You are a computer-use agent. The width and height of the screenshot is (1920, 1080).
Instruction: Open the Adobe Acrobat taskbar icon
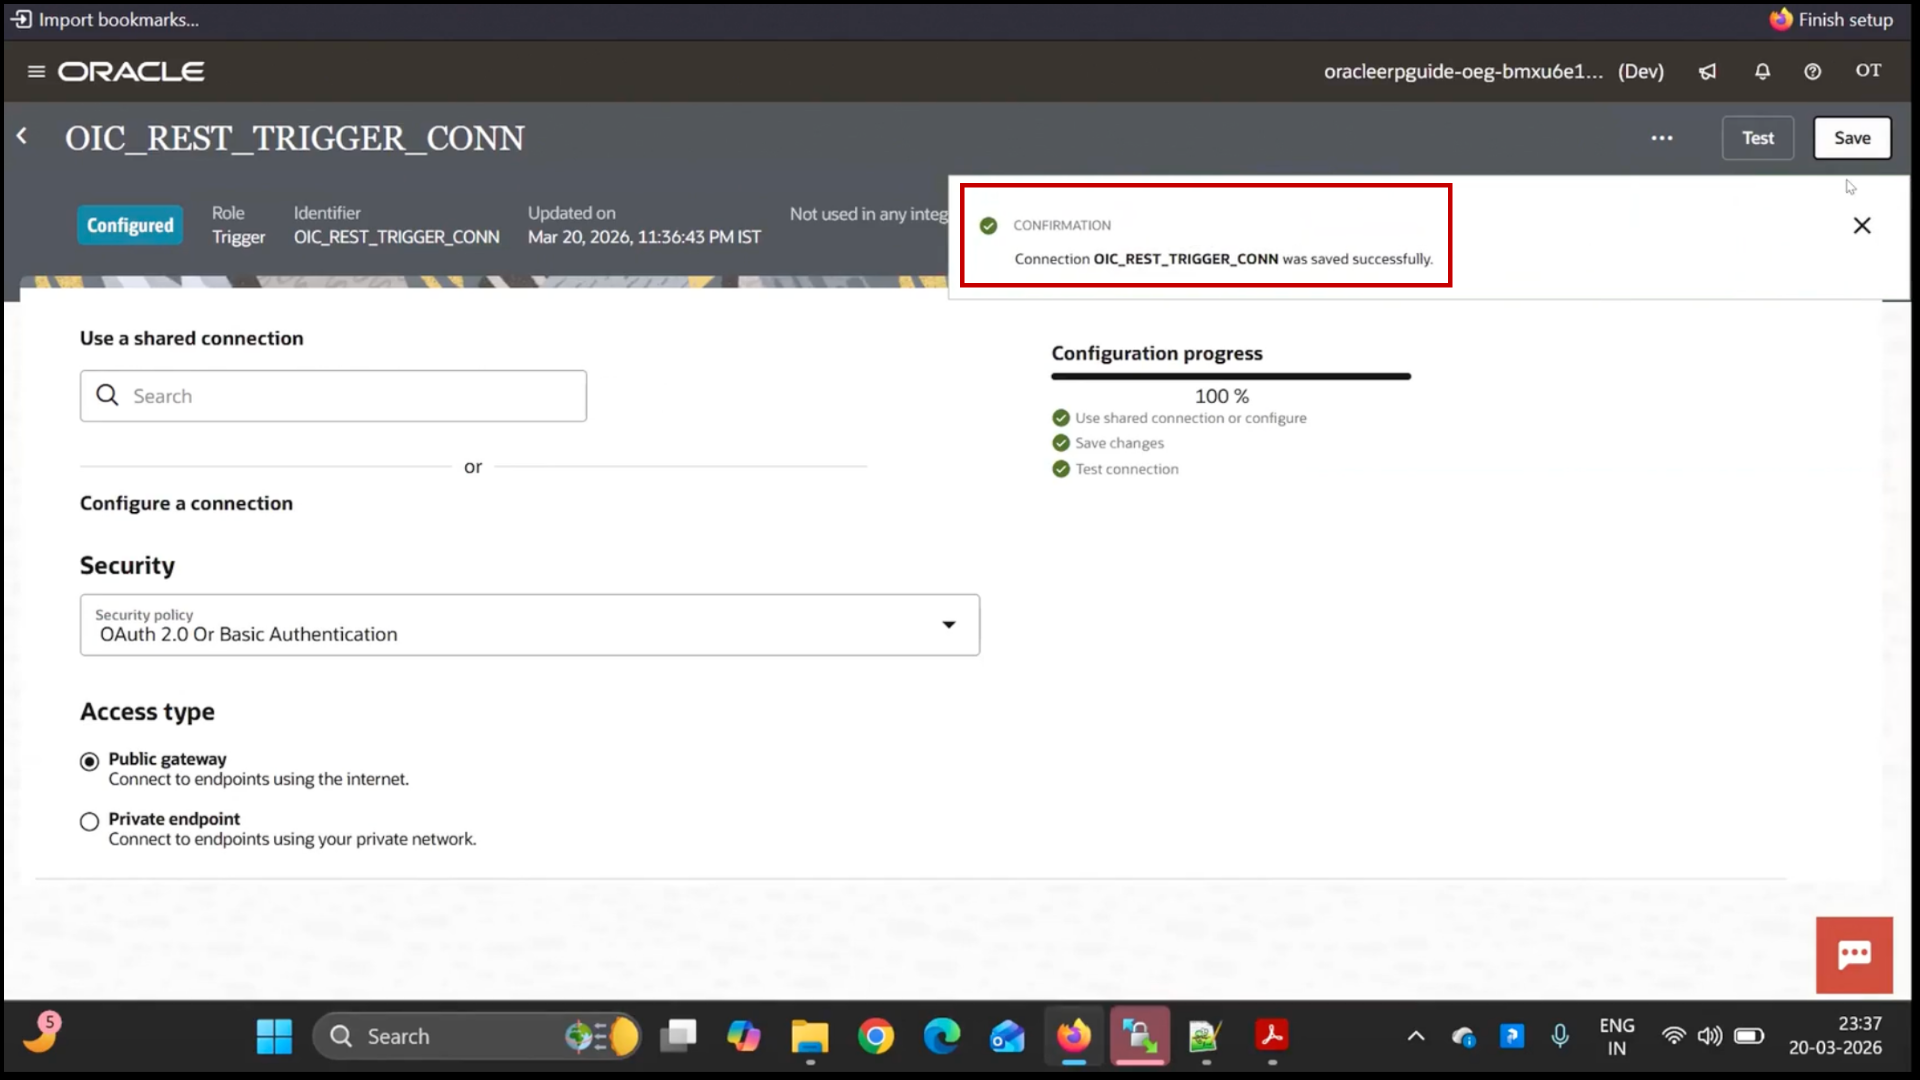pos(1272,1034)
